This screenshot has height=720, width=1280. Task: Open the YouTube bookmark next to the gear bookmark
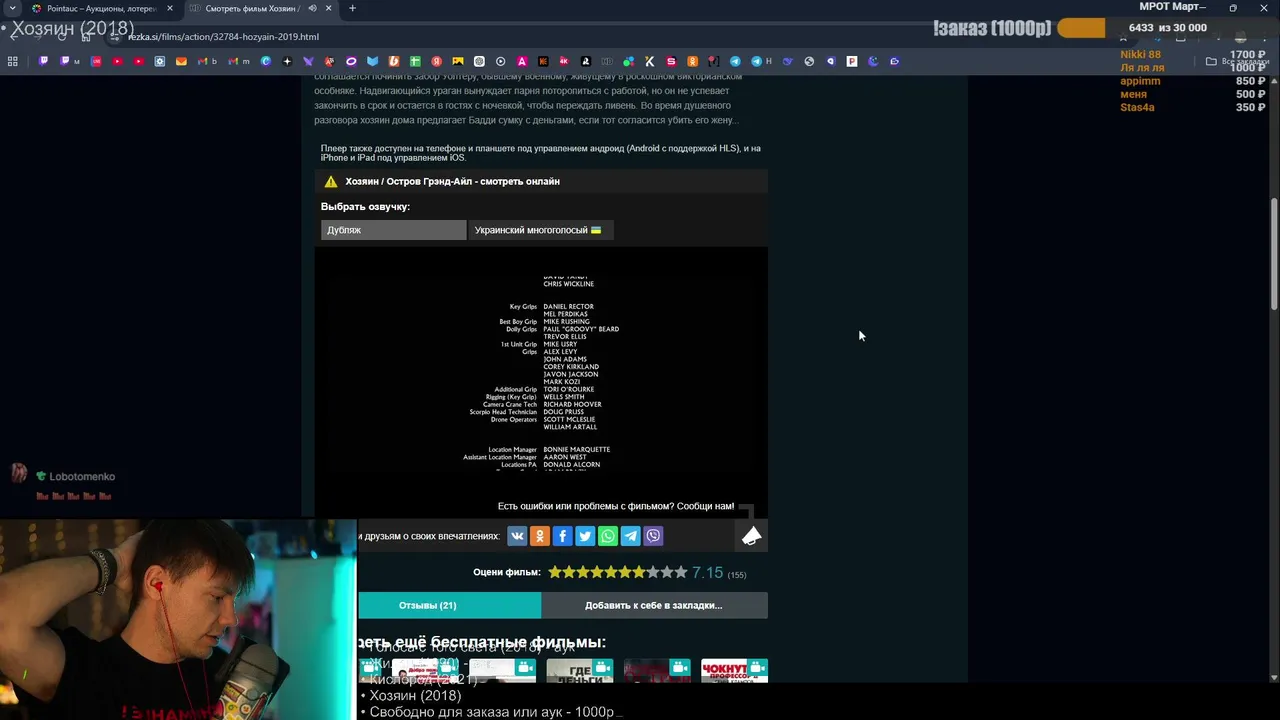pyautogui.click(x=139, y=61)
